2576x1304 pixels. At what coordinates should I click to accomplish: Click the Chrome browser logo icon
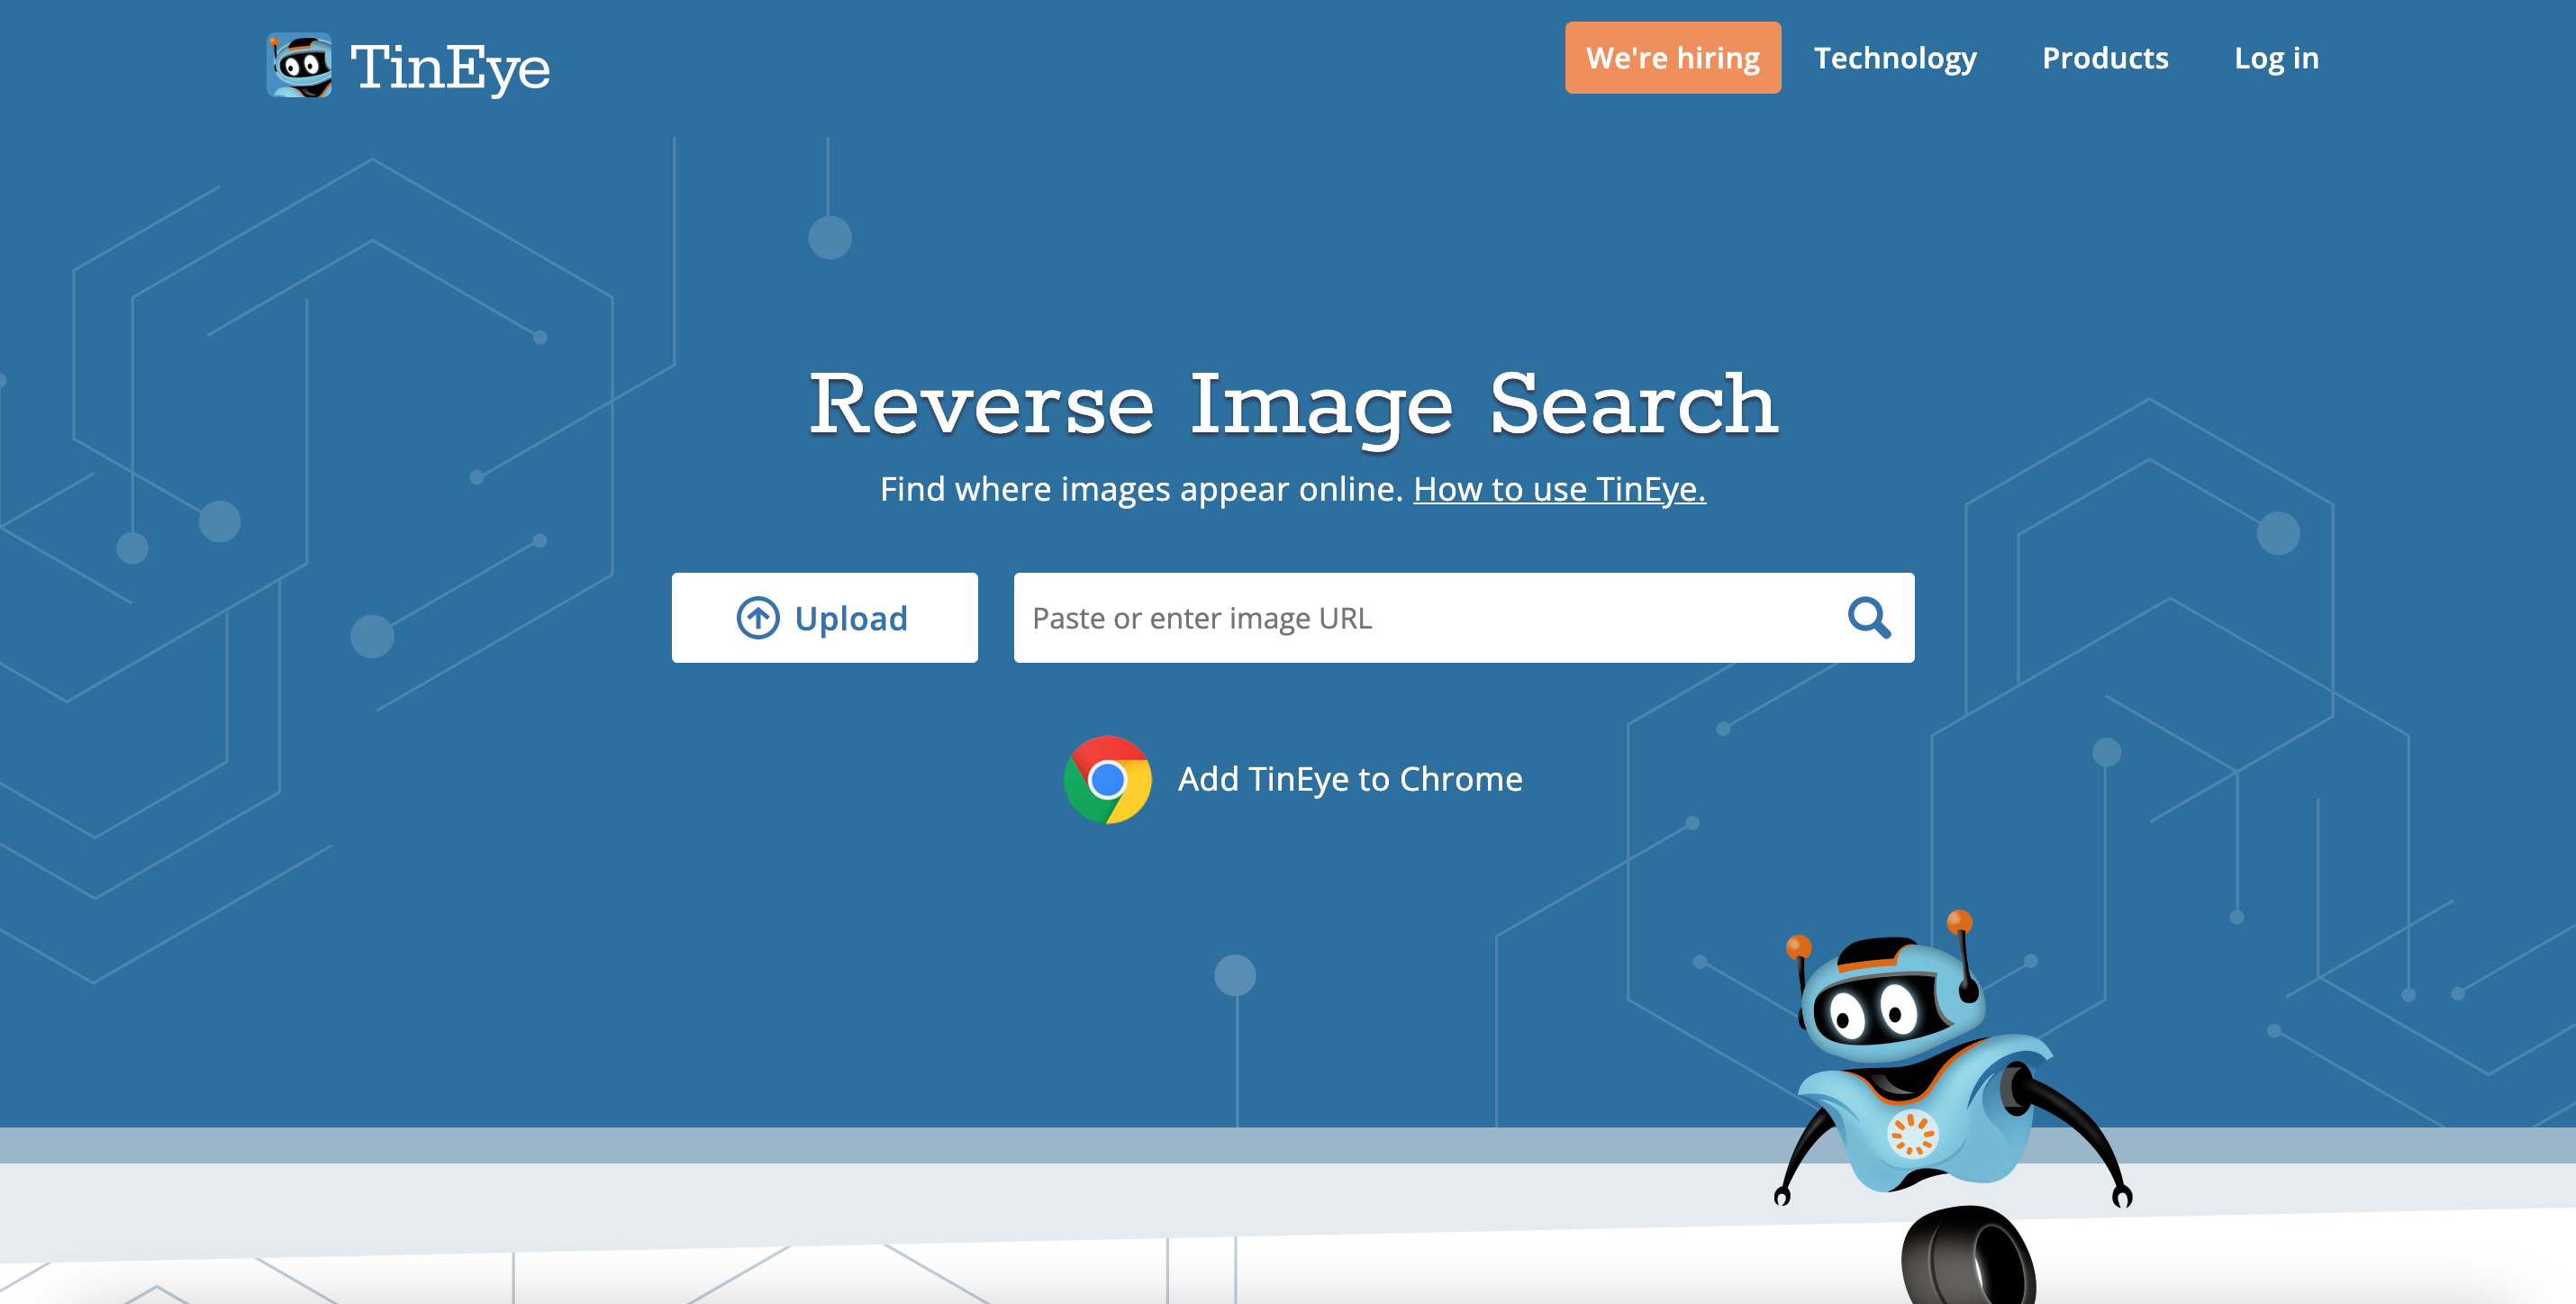(1107, 779)
